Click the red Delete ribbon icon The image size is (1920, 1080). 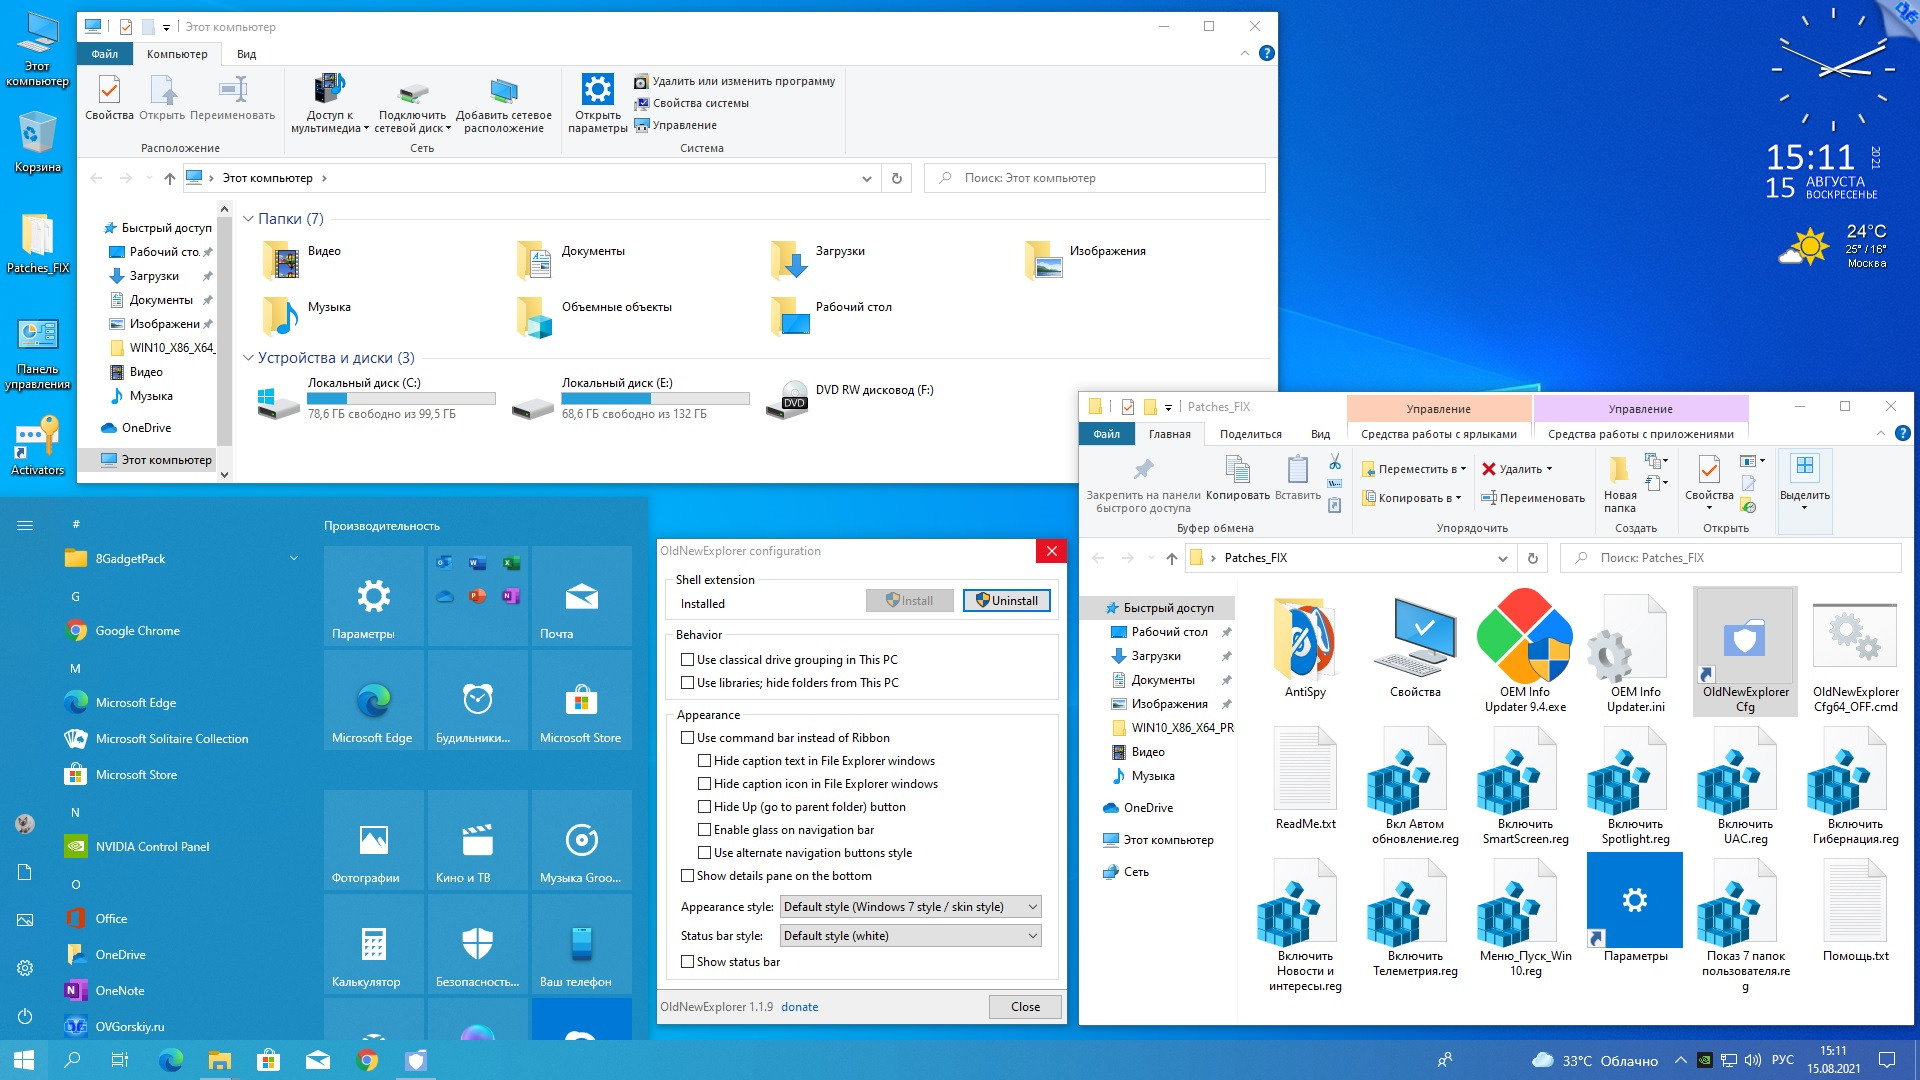(x=1489, y=469)
